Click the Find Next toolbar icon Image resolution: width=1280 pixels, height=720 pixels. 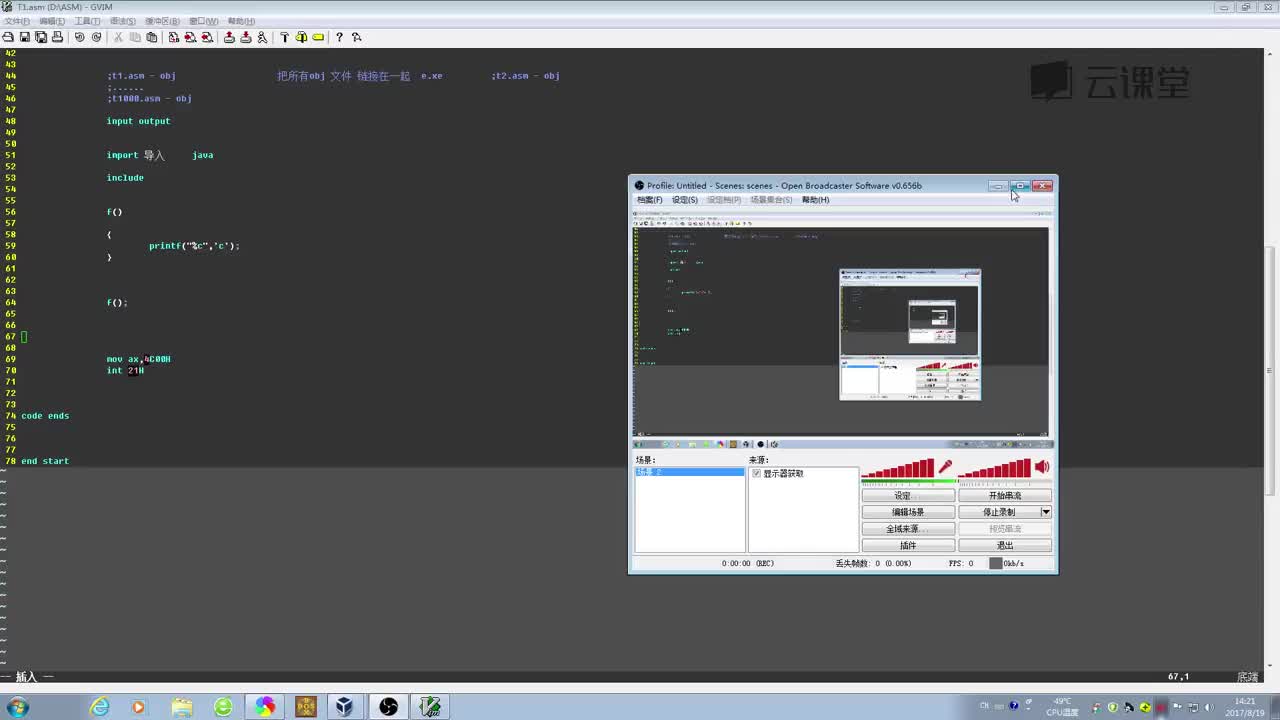[x=190, y=37]
